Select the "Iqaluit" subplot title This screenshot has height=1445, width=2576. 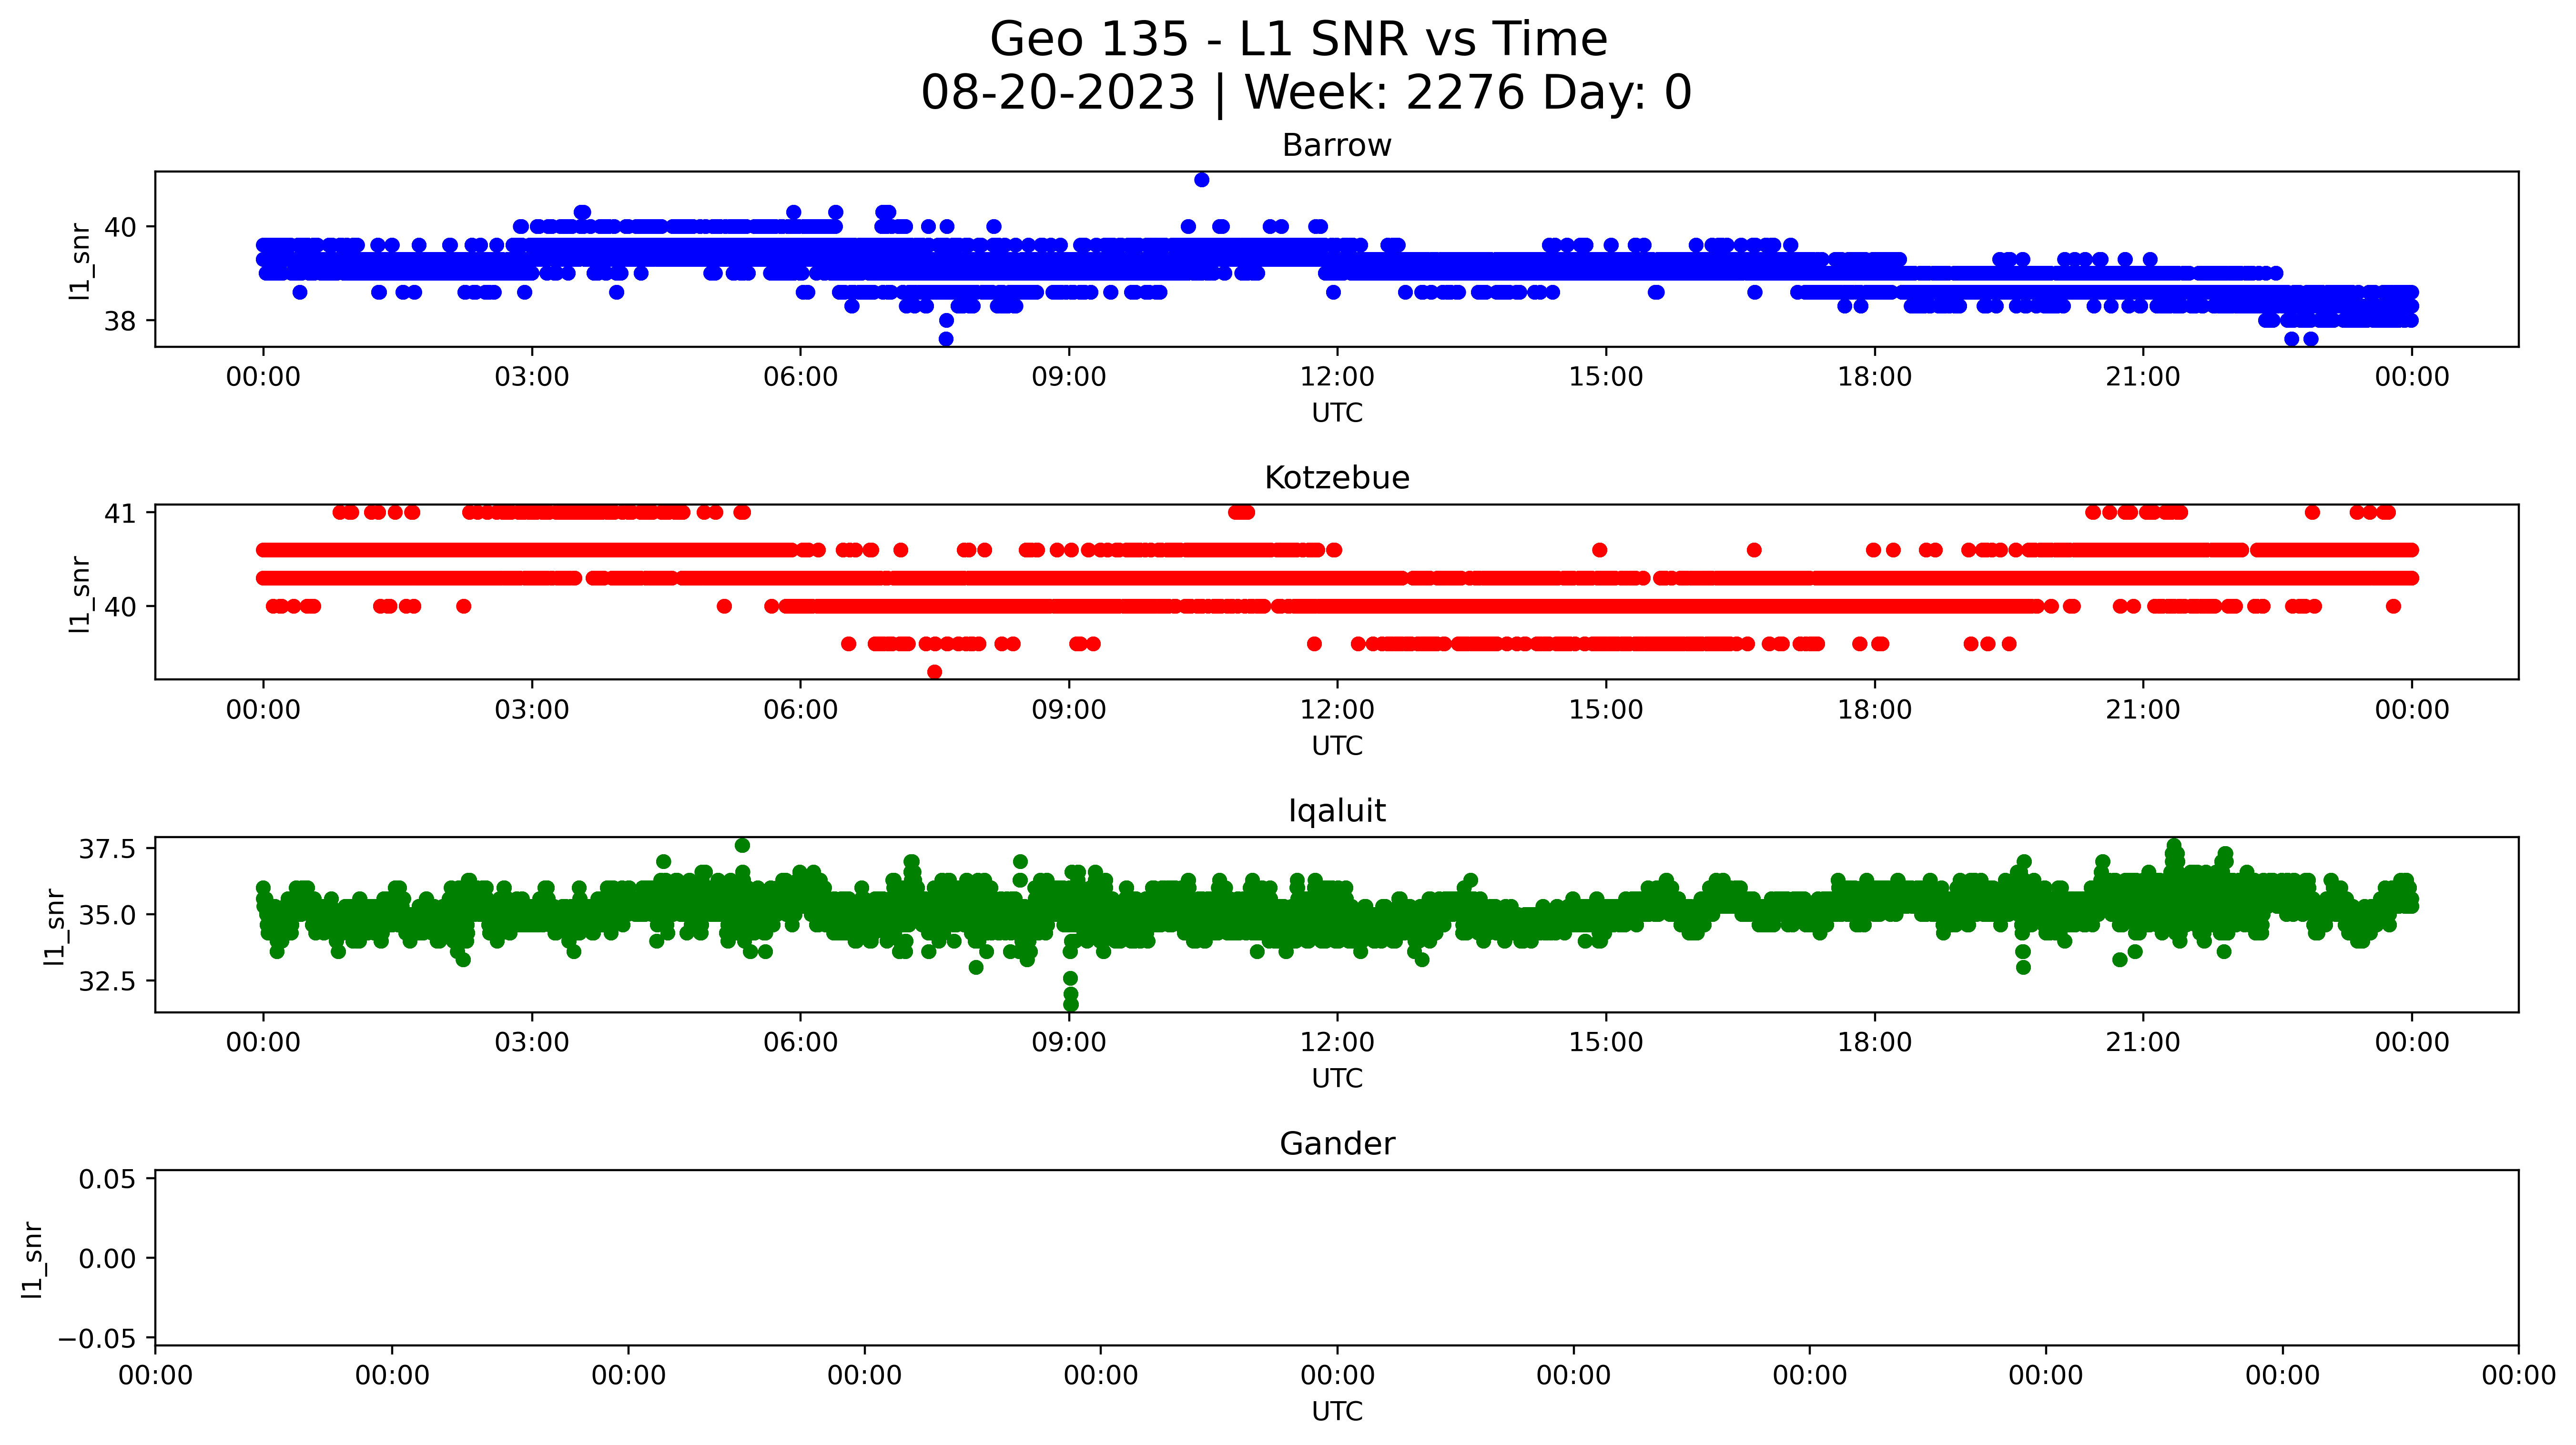1336,811
